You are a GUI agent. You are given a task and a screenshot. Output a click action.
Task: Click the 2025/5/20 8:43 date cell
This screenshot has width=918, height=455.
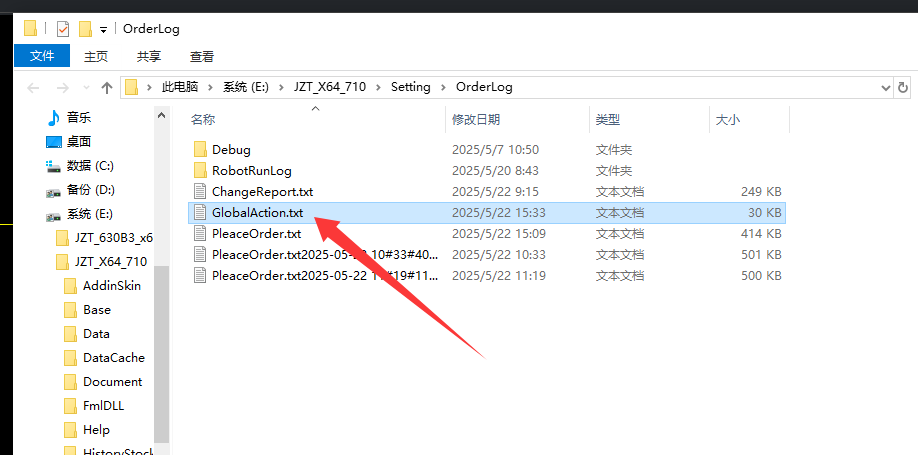(495, 170)
